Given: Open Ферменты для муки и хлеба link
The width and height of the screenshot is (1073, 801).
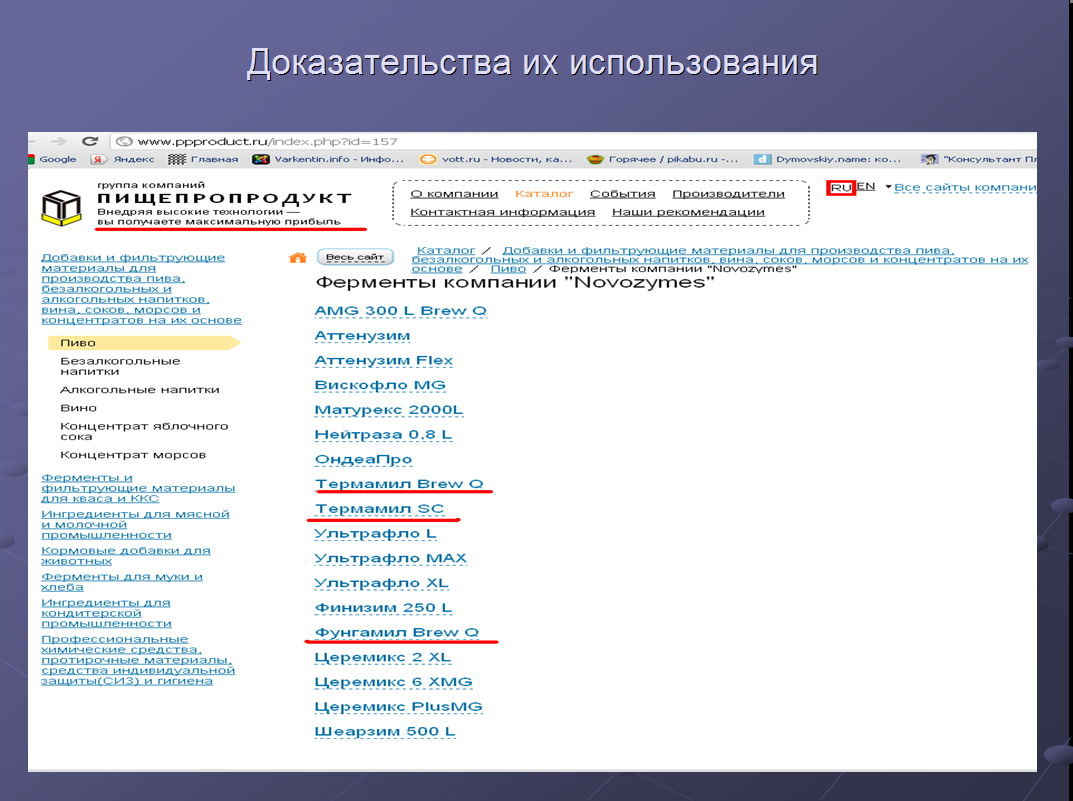Looking at the screenshot, I should click(x=122, y=581).
